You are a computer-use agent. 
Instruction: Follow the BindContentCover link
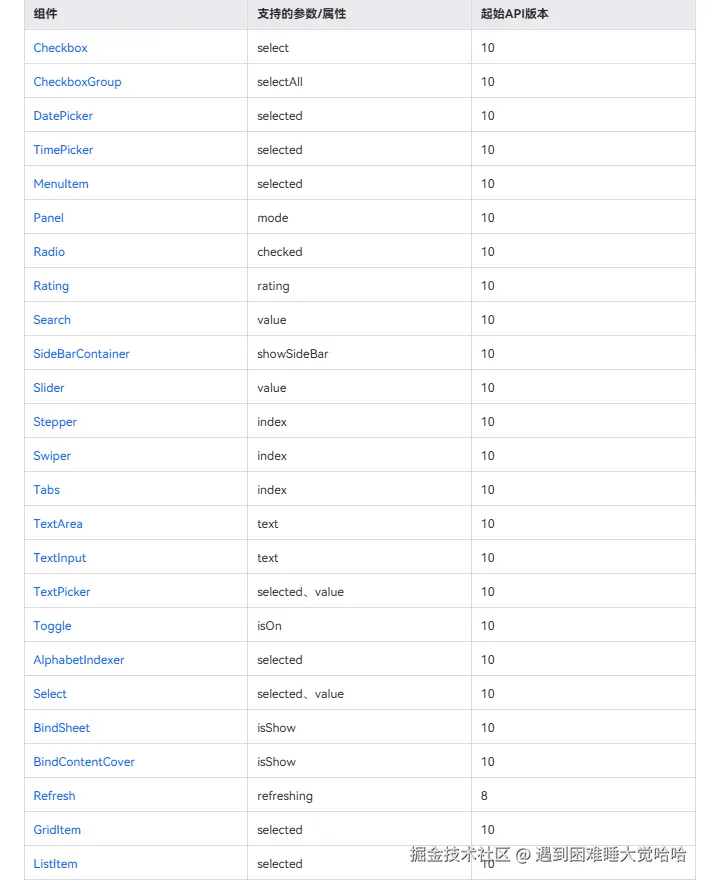[x=84, y=762]
